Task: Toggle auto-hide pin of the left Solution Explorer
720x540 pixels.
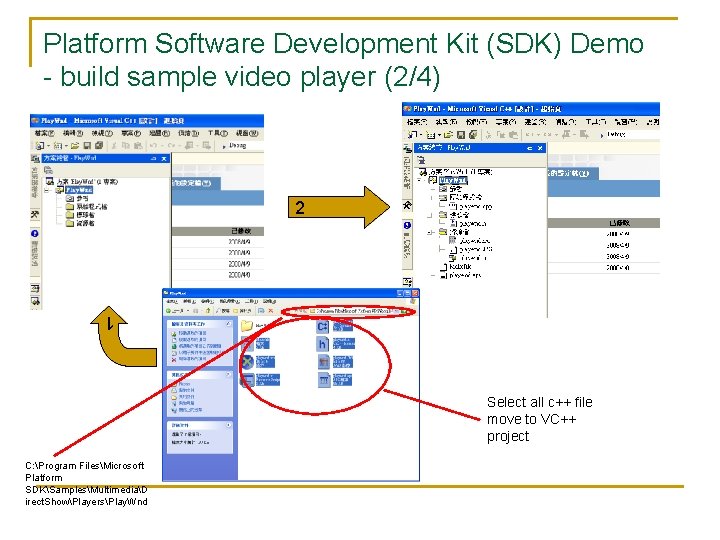Action: [x=153, y=158]
